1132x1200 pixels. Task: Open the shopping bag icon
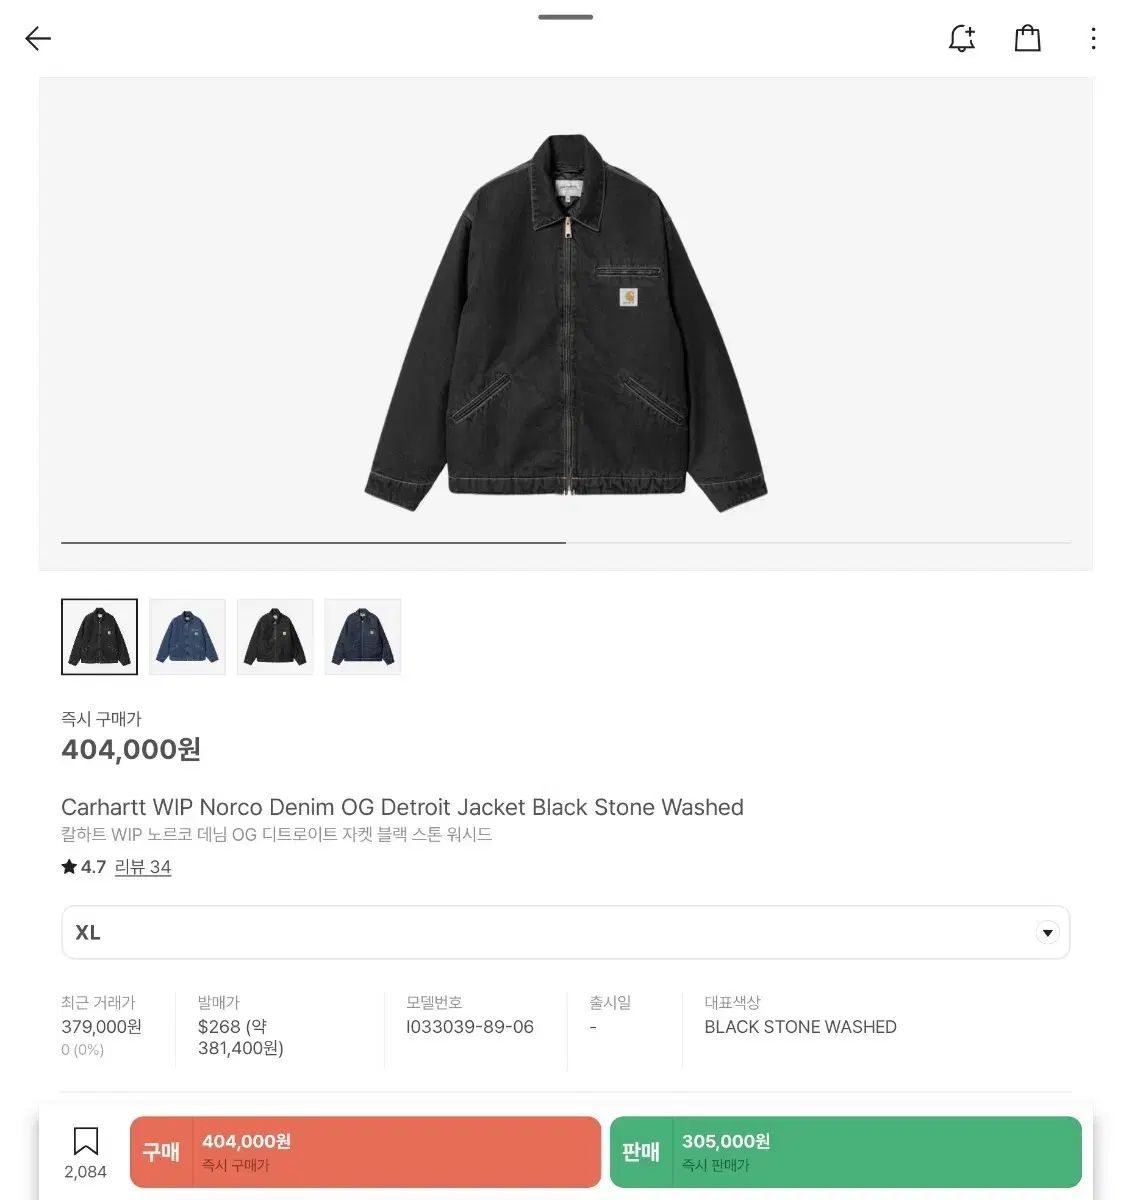(1027, 39)
